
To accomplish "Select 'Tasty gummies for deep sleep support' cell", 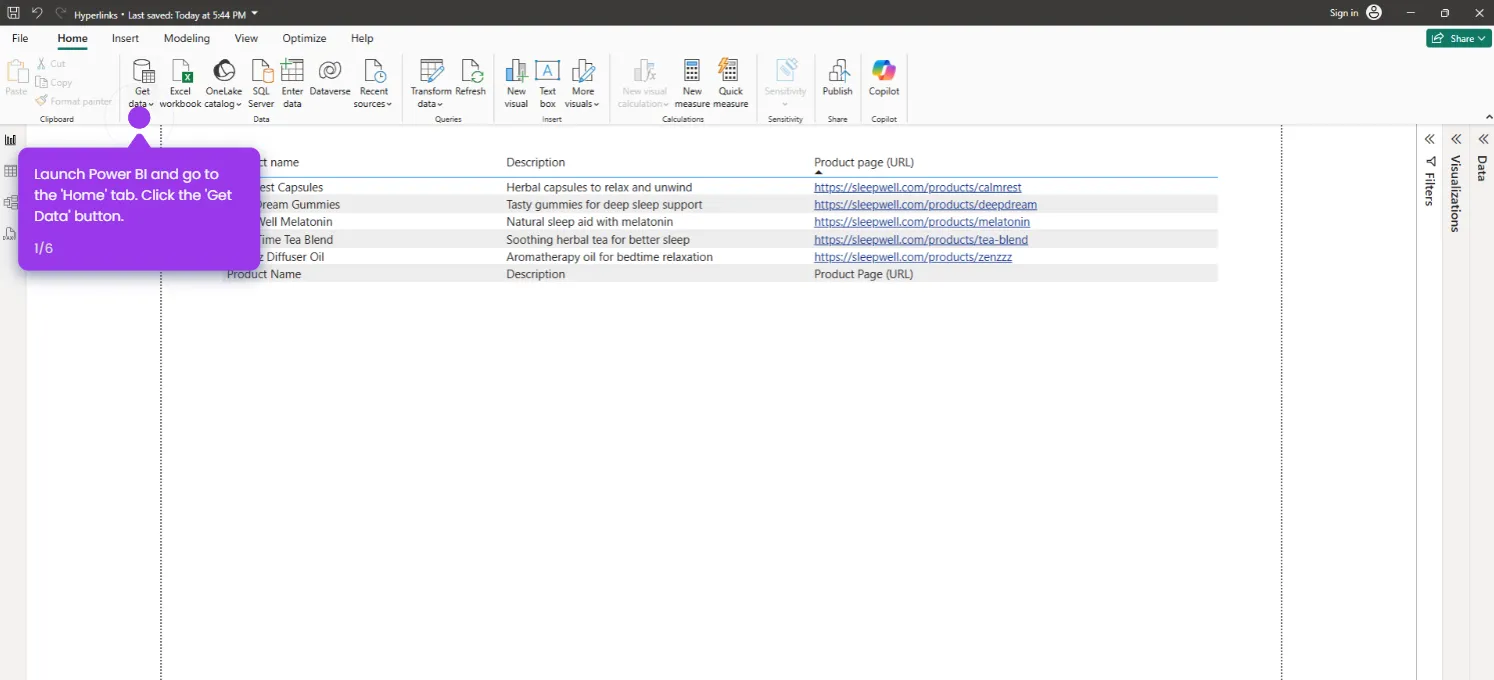I will tap(604, 205).
